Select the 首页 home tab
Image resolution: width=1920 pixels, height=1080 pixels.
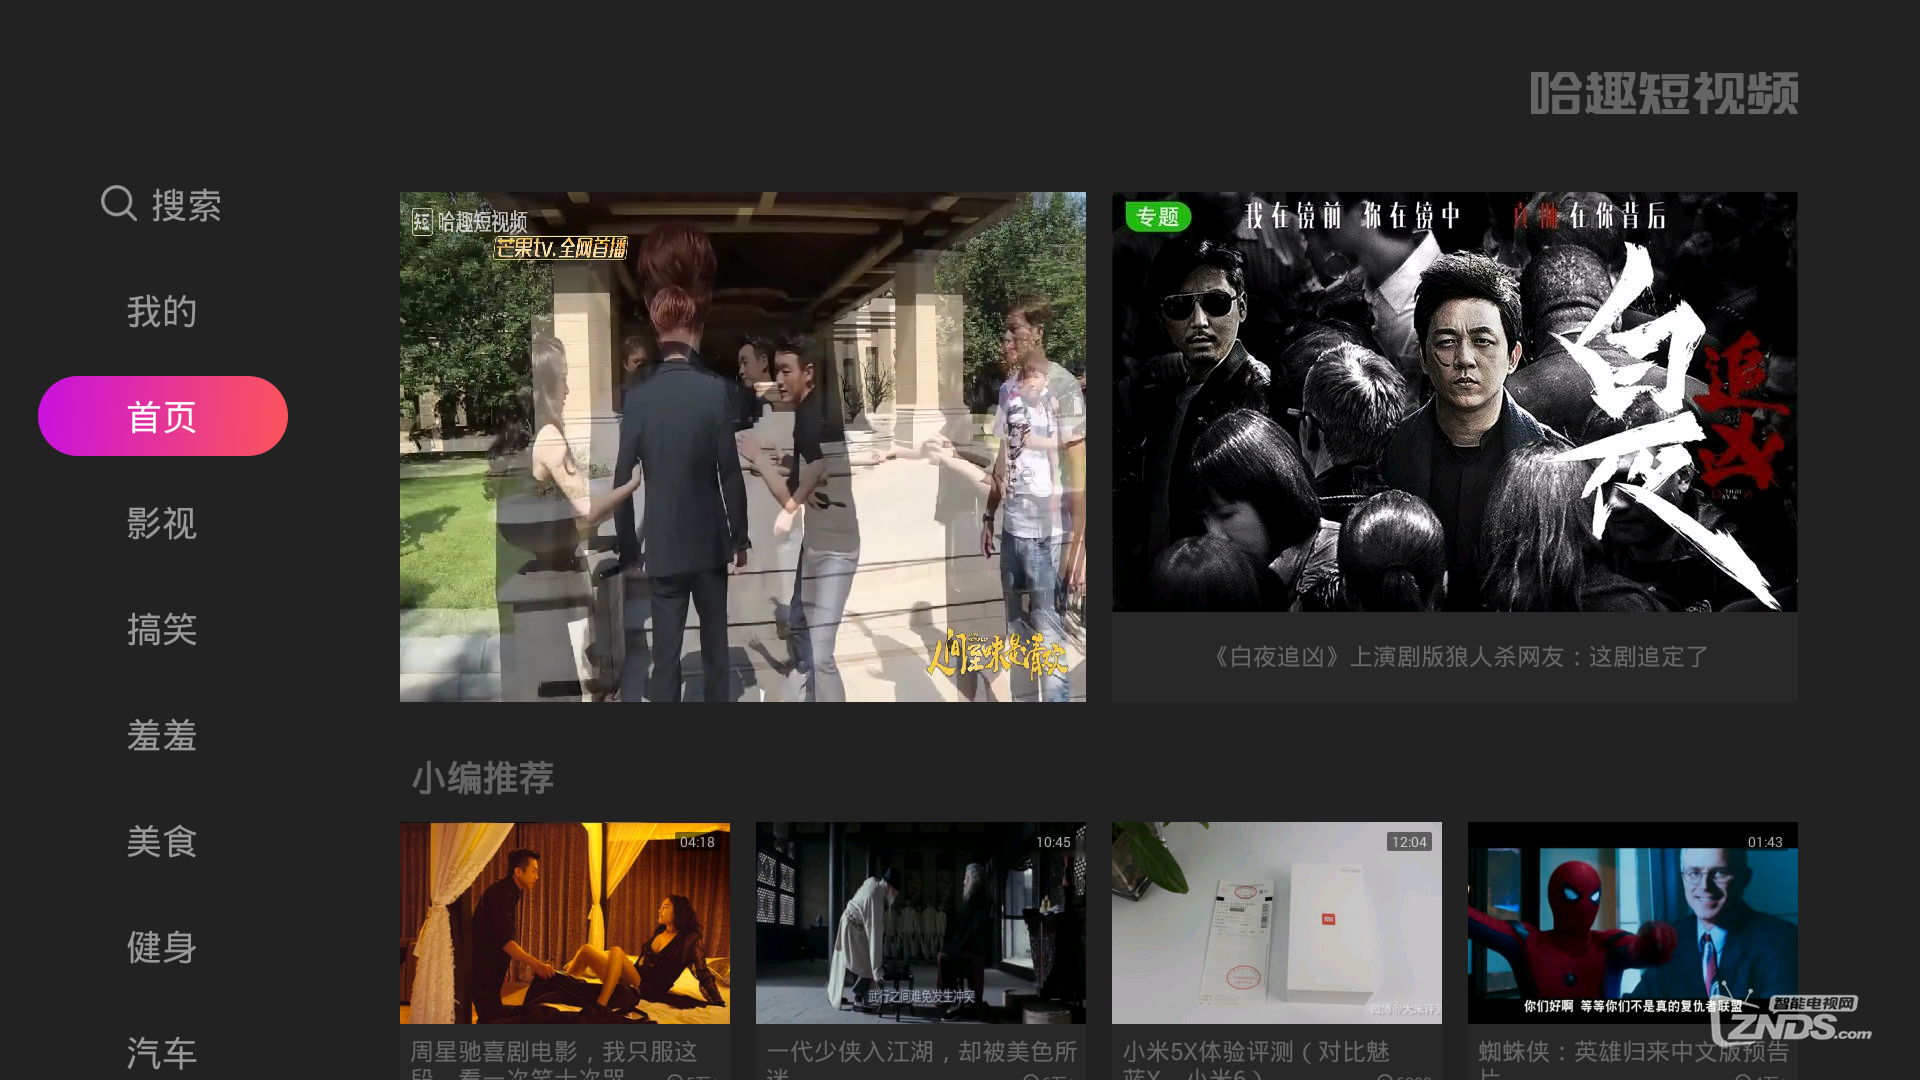tap(163, 416)
